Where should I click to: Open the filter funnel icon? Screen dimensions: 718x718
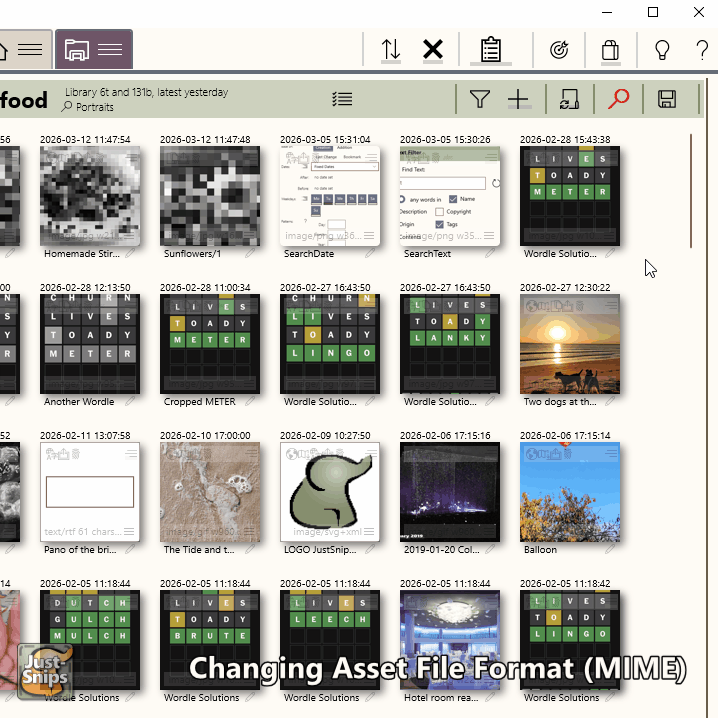coord(480,99)
